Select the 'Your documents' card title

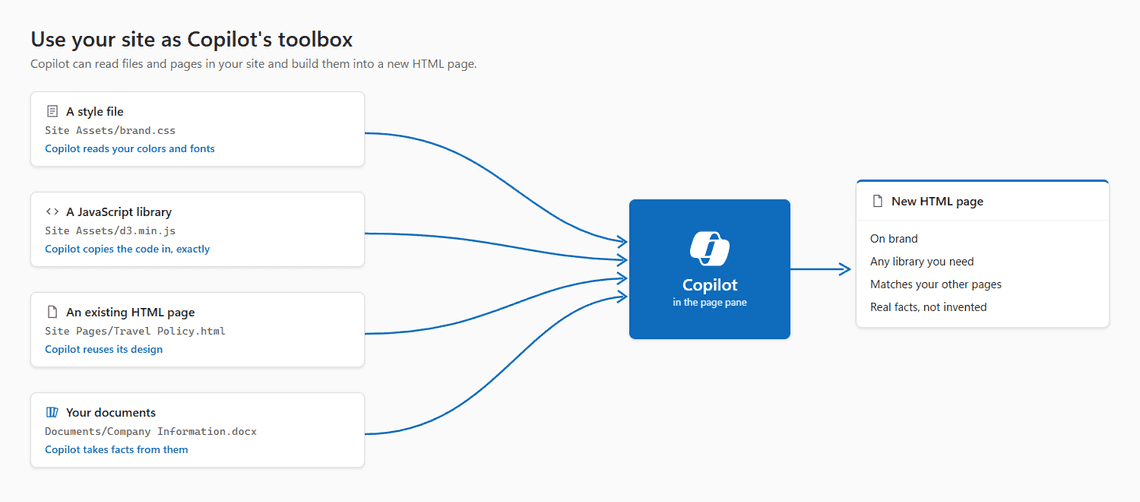111,413
